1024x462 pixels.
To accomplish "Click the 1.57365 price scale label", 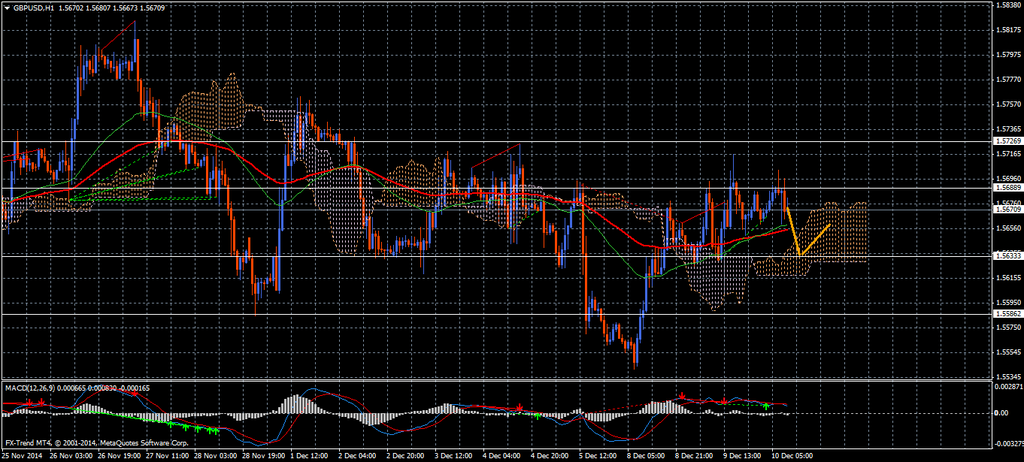I will (x=1008, y=129).
